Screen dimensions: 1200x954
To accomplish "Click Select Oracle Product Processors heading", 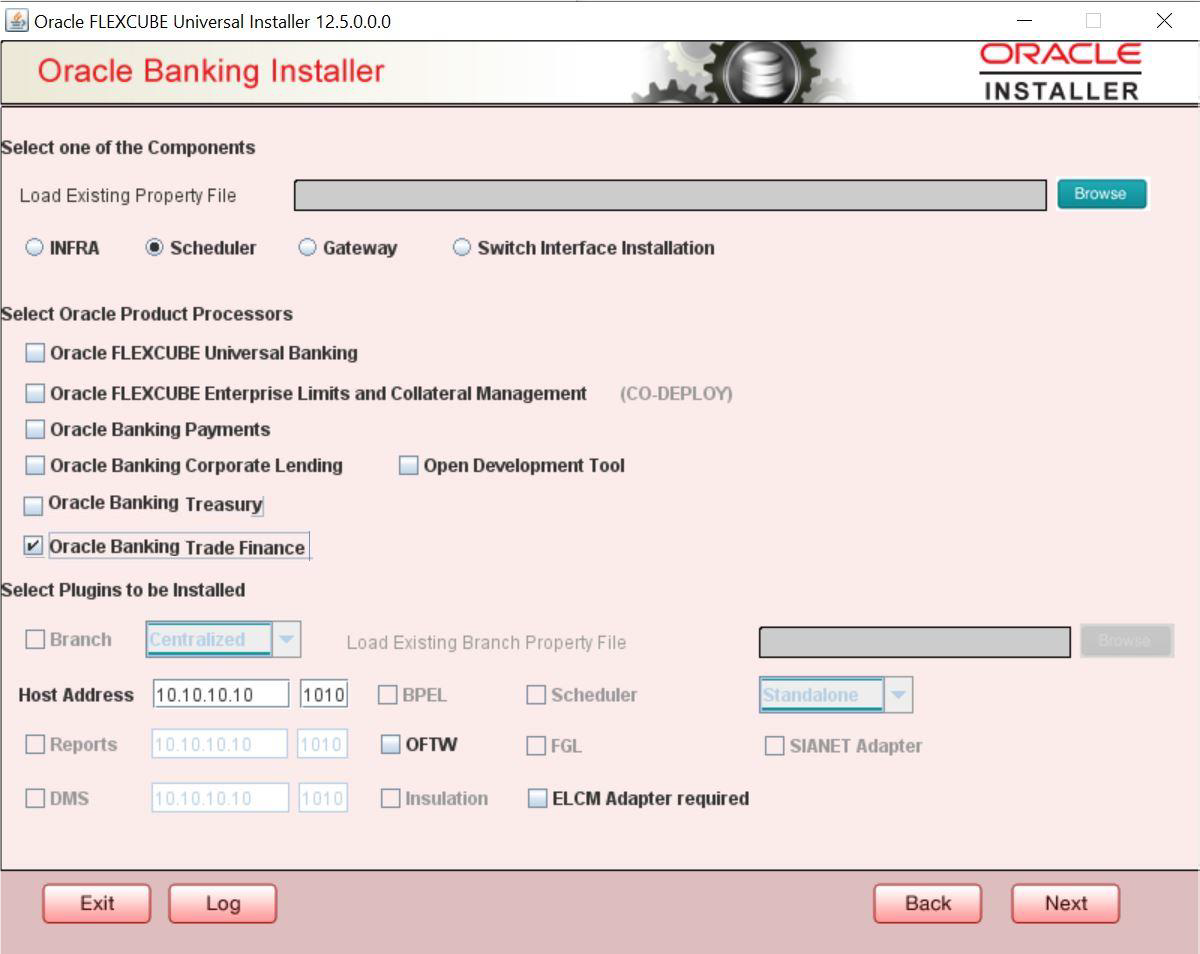I will coord(147,314).
